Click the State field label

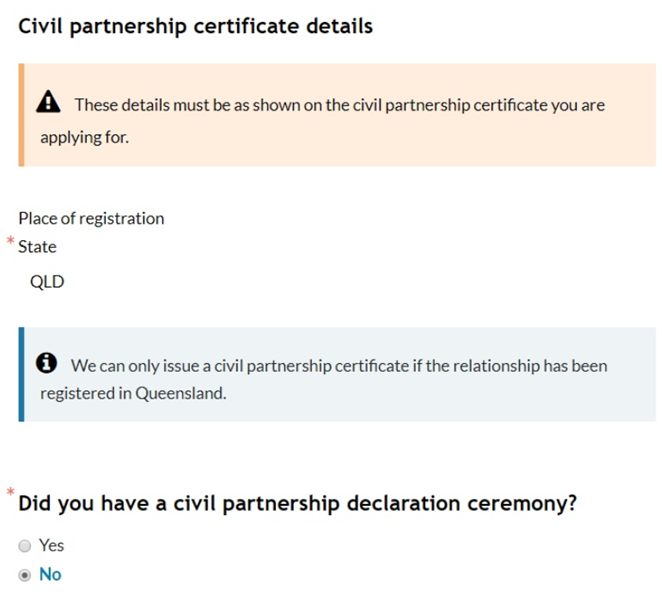point(37,247)
